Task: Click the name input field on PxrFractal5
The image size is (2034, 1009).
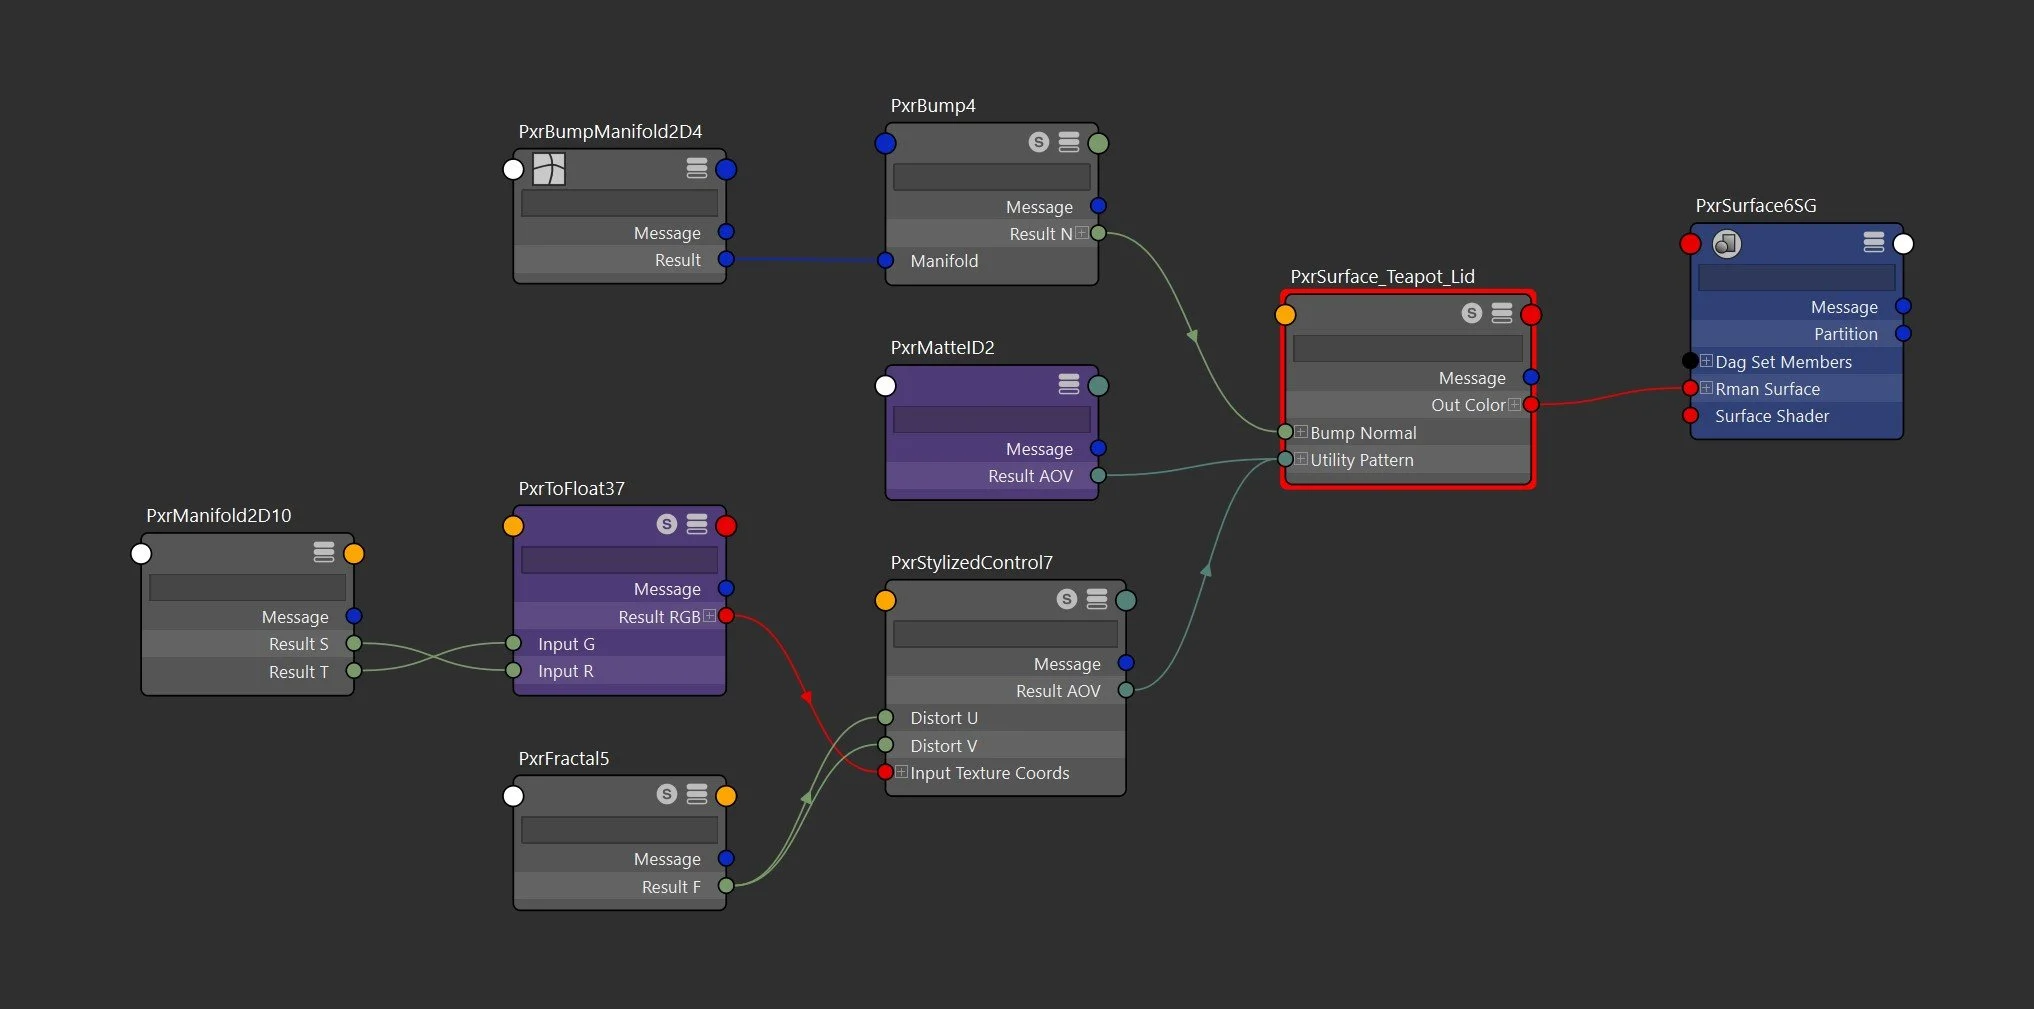Action: pyautogui.click(x=618, y=829)
